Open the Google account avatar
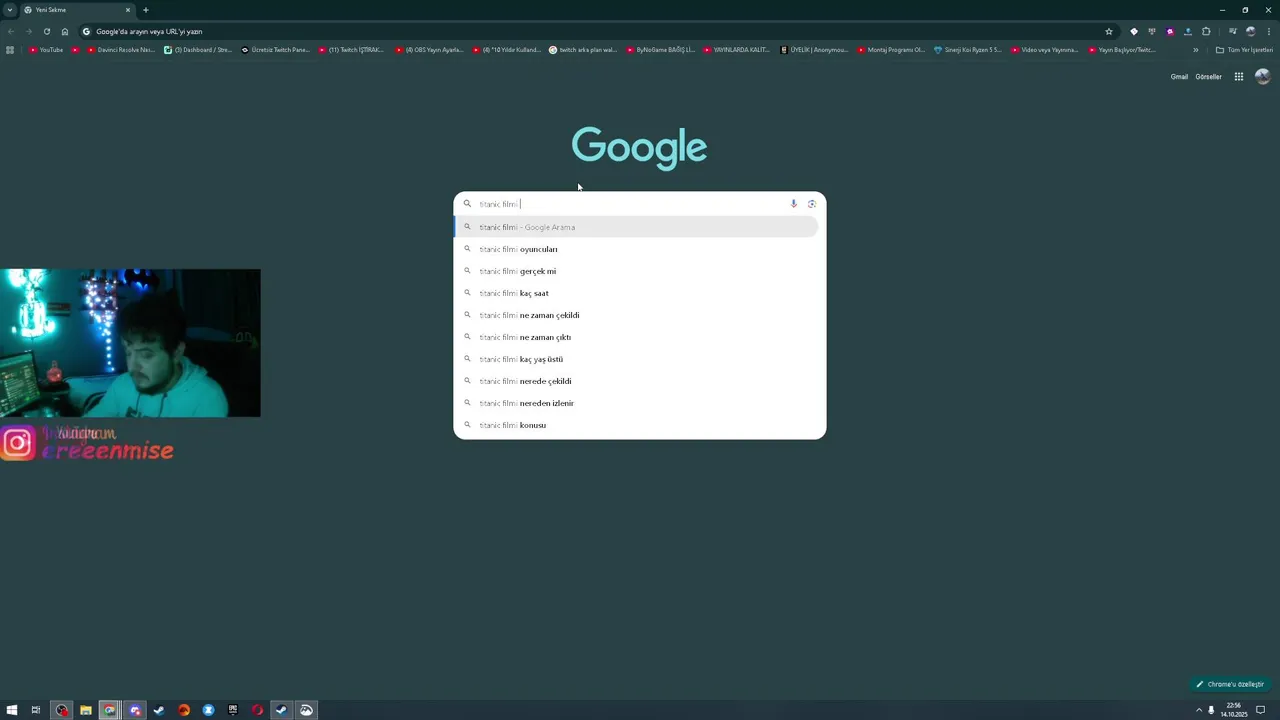The height and width of the screenshot is (720, 1280). point(1262,77)
